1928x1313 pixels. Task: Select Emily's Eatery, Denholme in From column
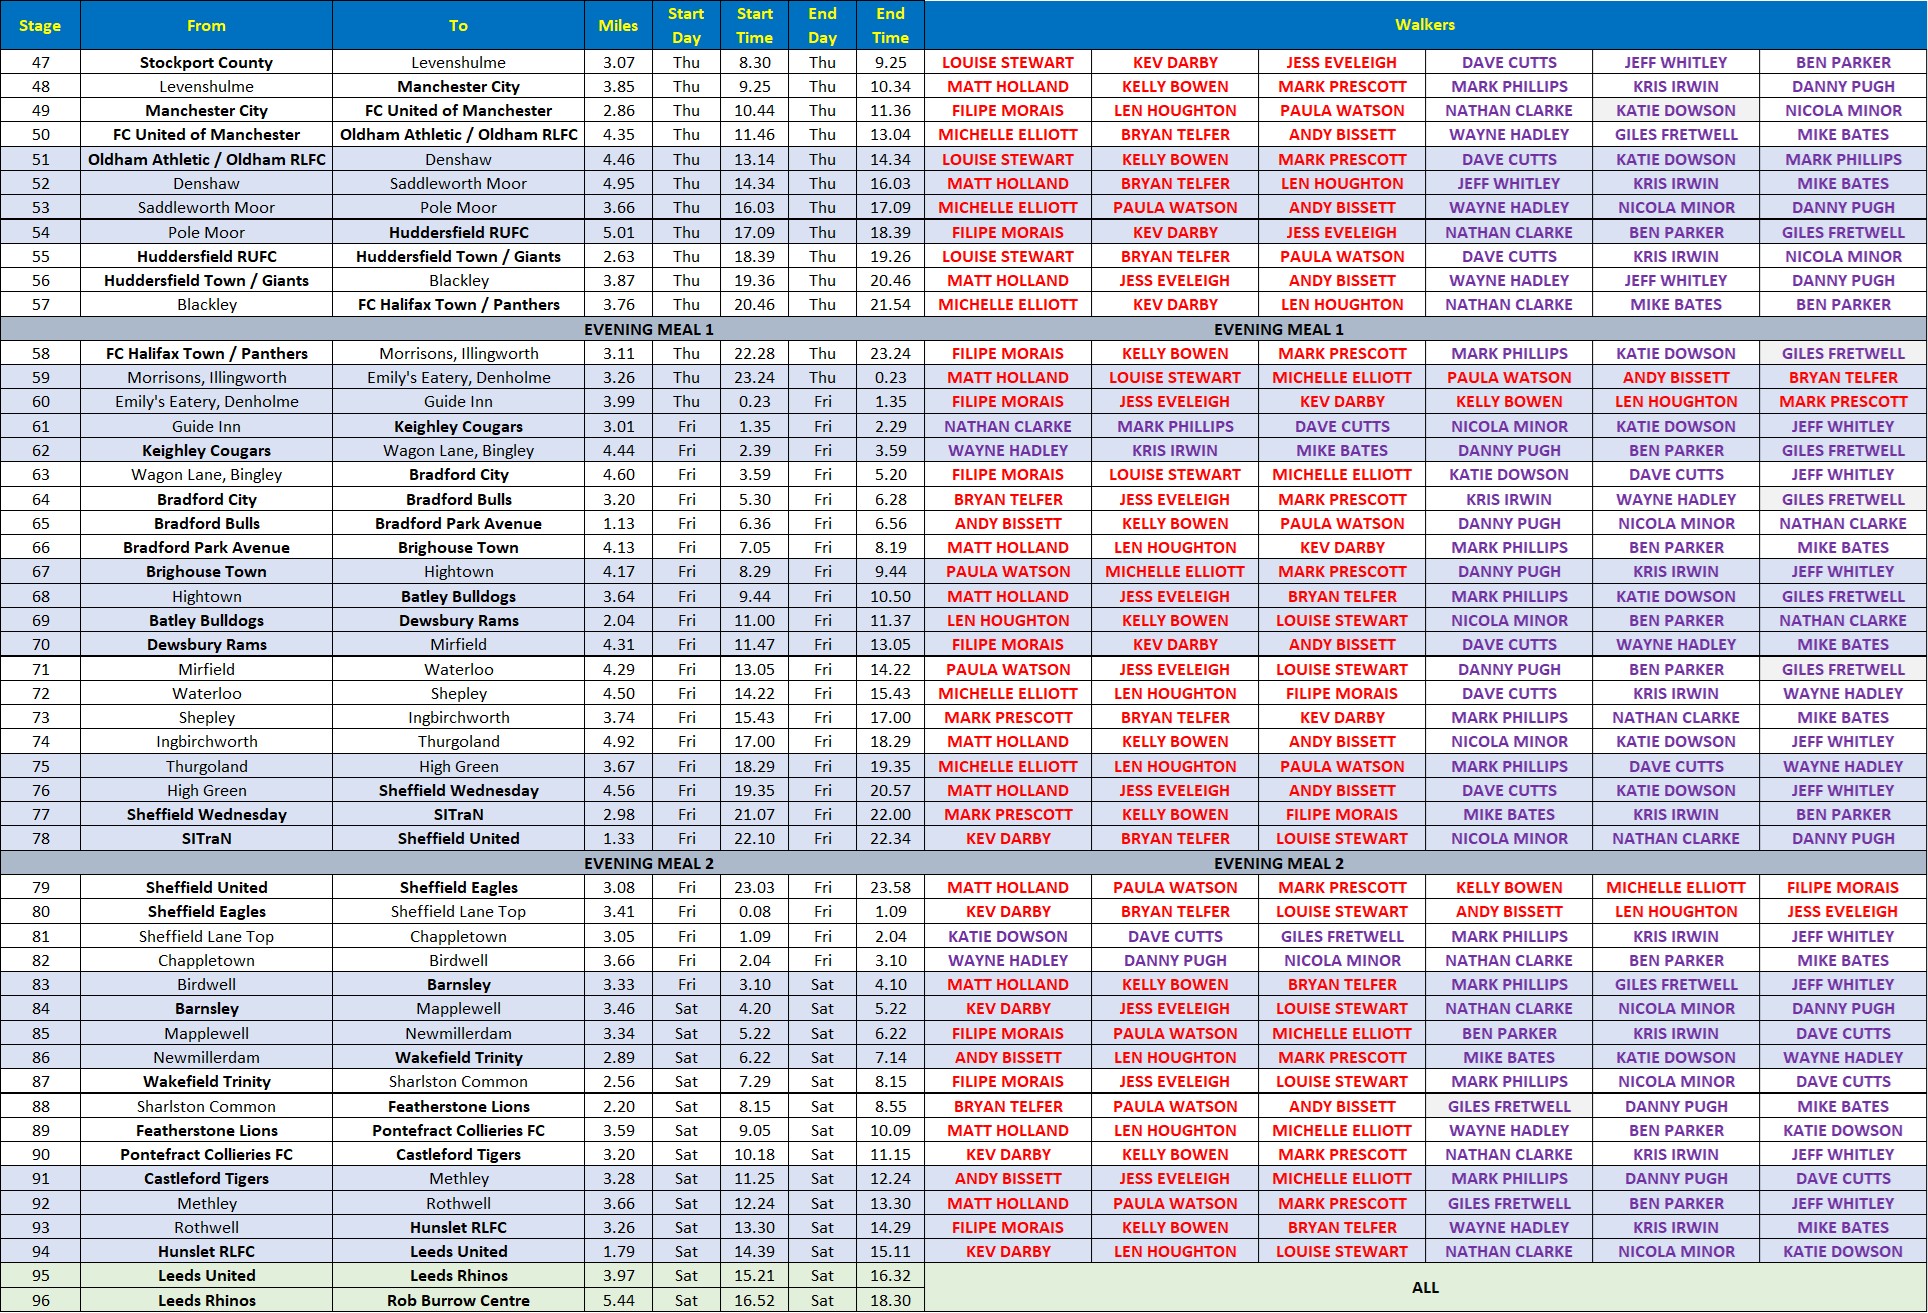(206, 401)
